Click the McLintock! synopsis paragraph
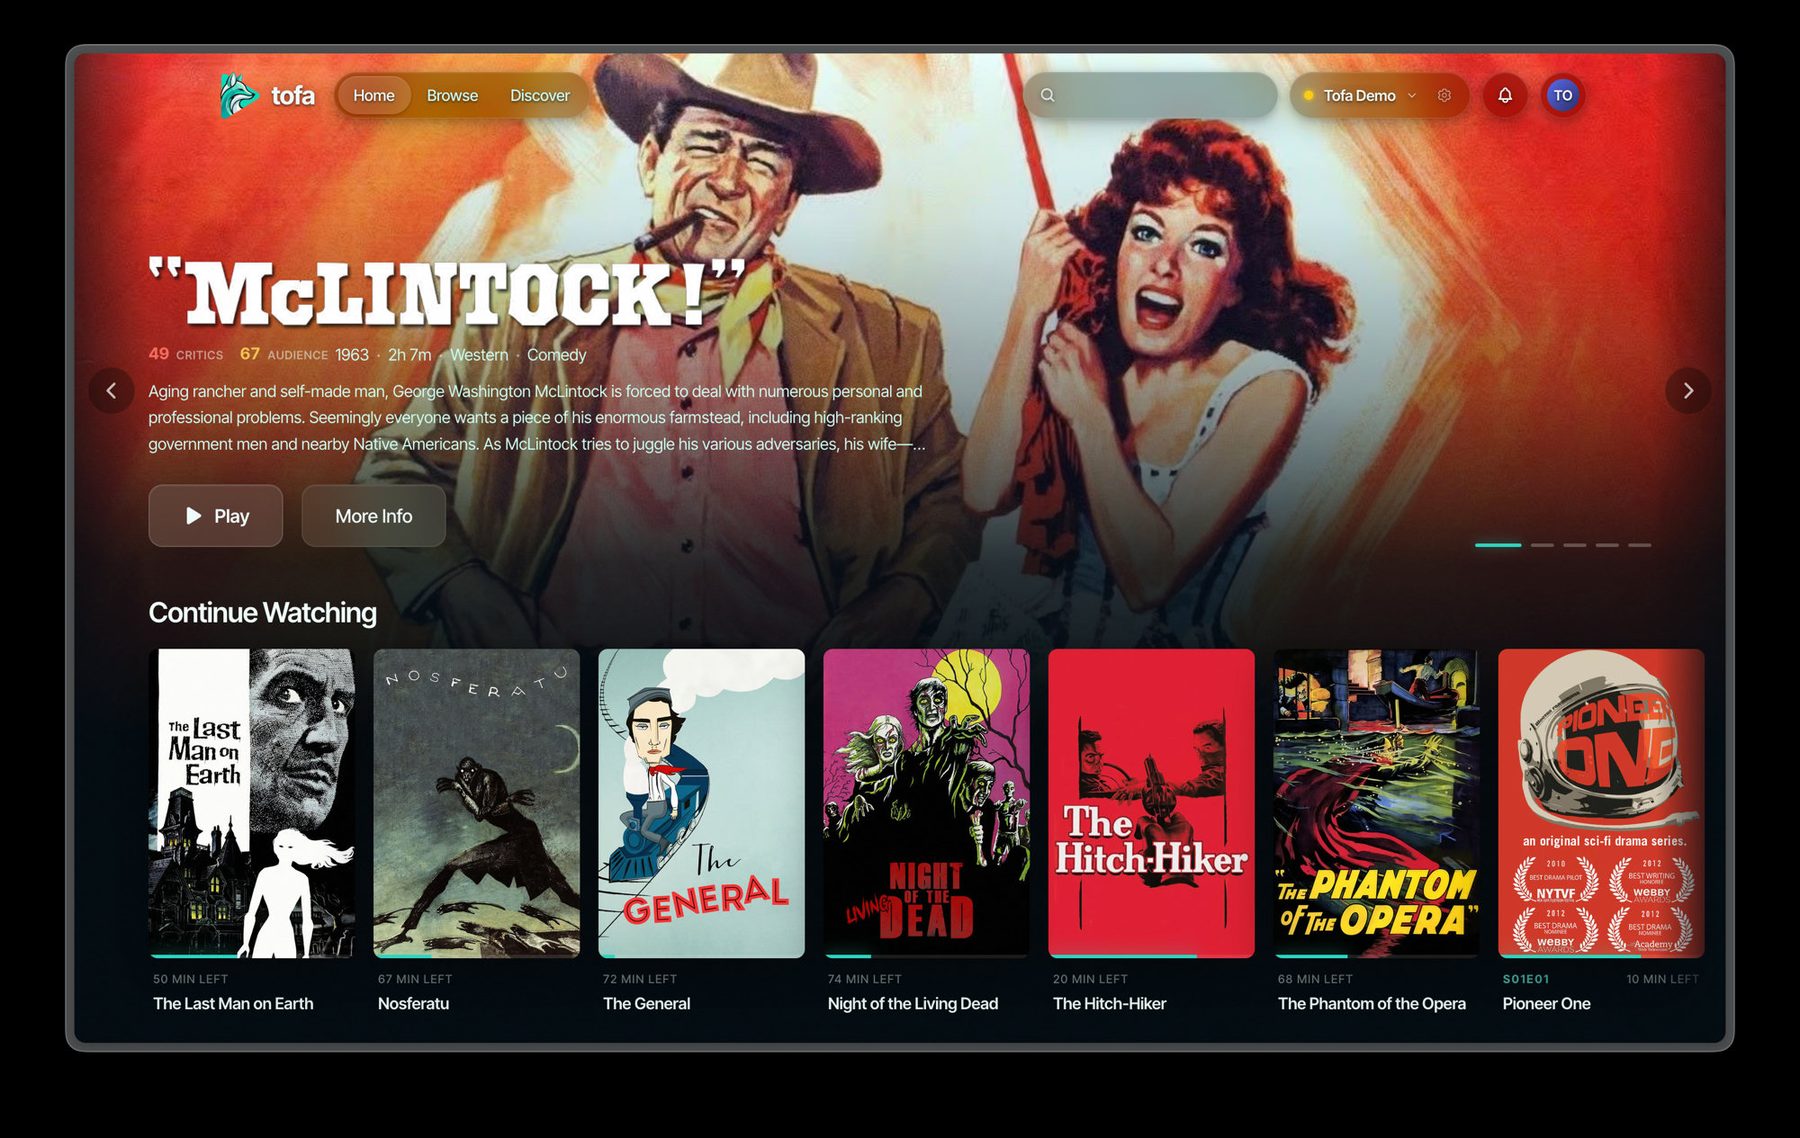Viewport: 1800px width, 1138px height. pyautogui.click(x=537, y=417)
